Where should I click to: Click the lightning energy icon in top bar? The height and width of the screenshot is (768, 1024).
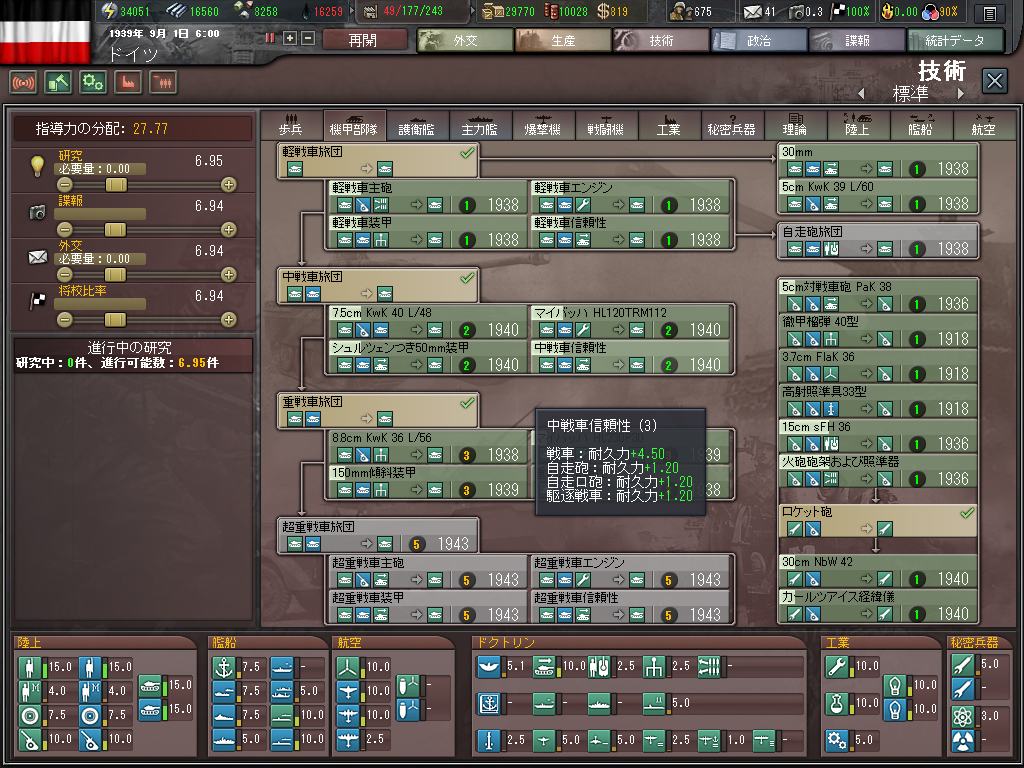point(109,11)
